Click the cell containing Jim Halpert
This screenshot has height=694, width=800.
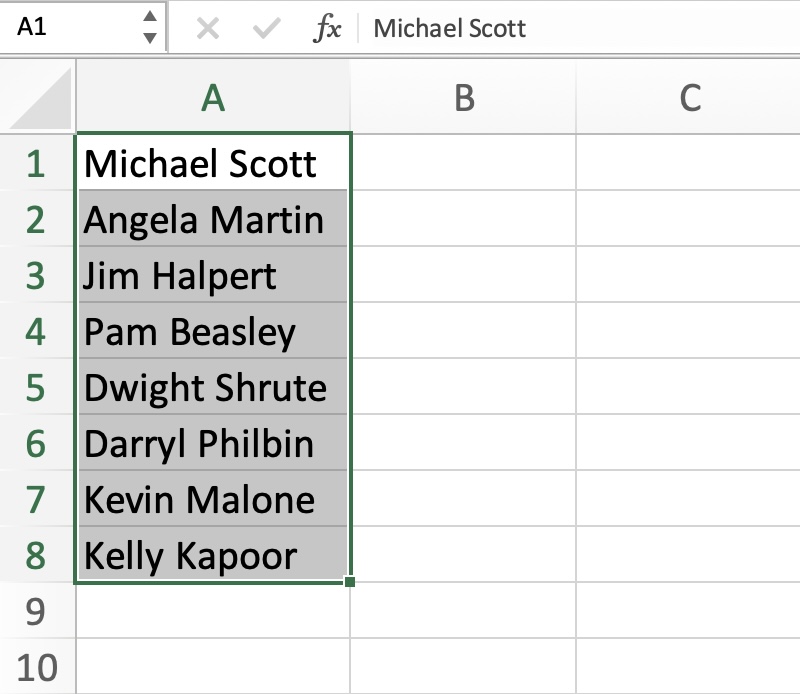(x=213, y=275)
